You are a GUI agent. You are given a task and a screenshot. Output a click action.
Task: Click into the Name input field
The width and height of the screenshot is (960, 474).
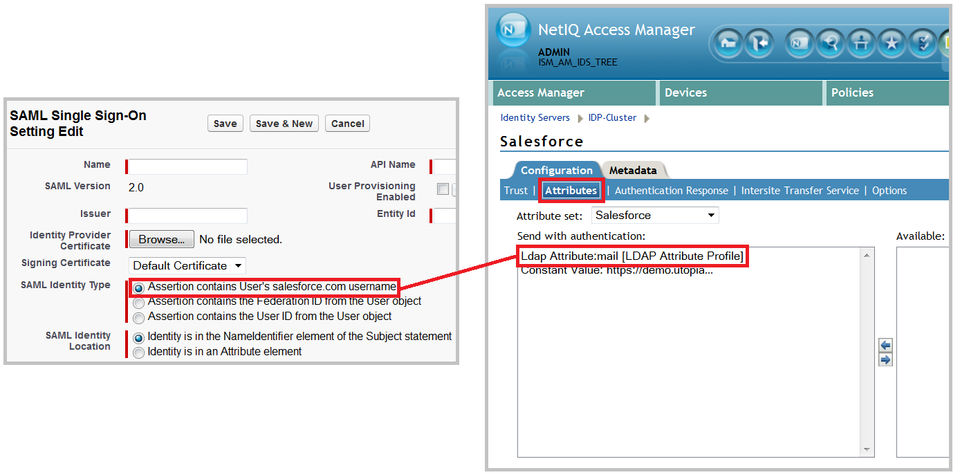point(188,167)
